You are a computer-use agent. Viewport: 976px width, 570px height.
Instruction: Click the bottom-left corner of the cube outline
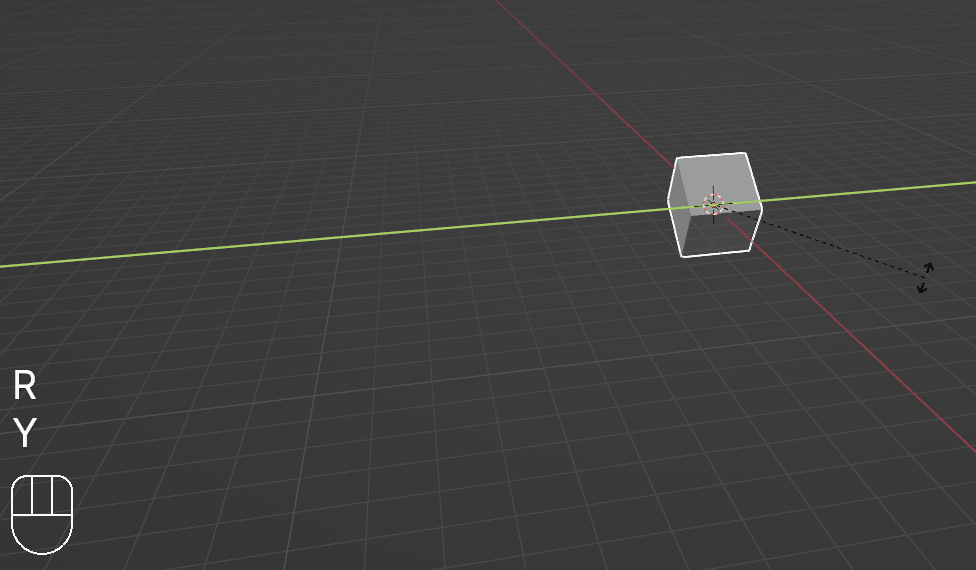click(682, 255)
